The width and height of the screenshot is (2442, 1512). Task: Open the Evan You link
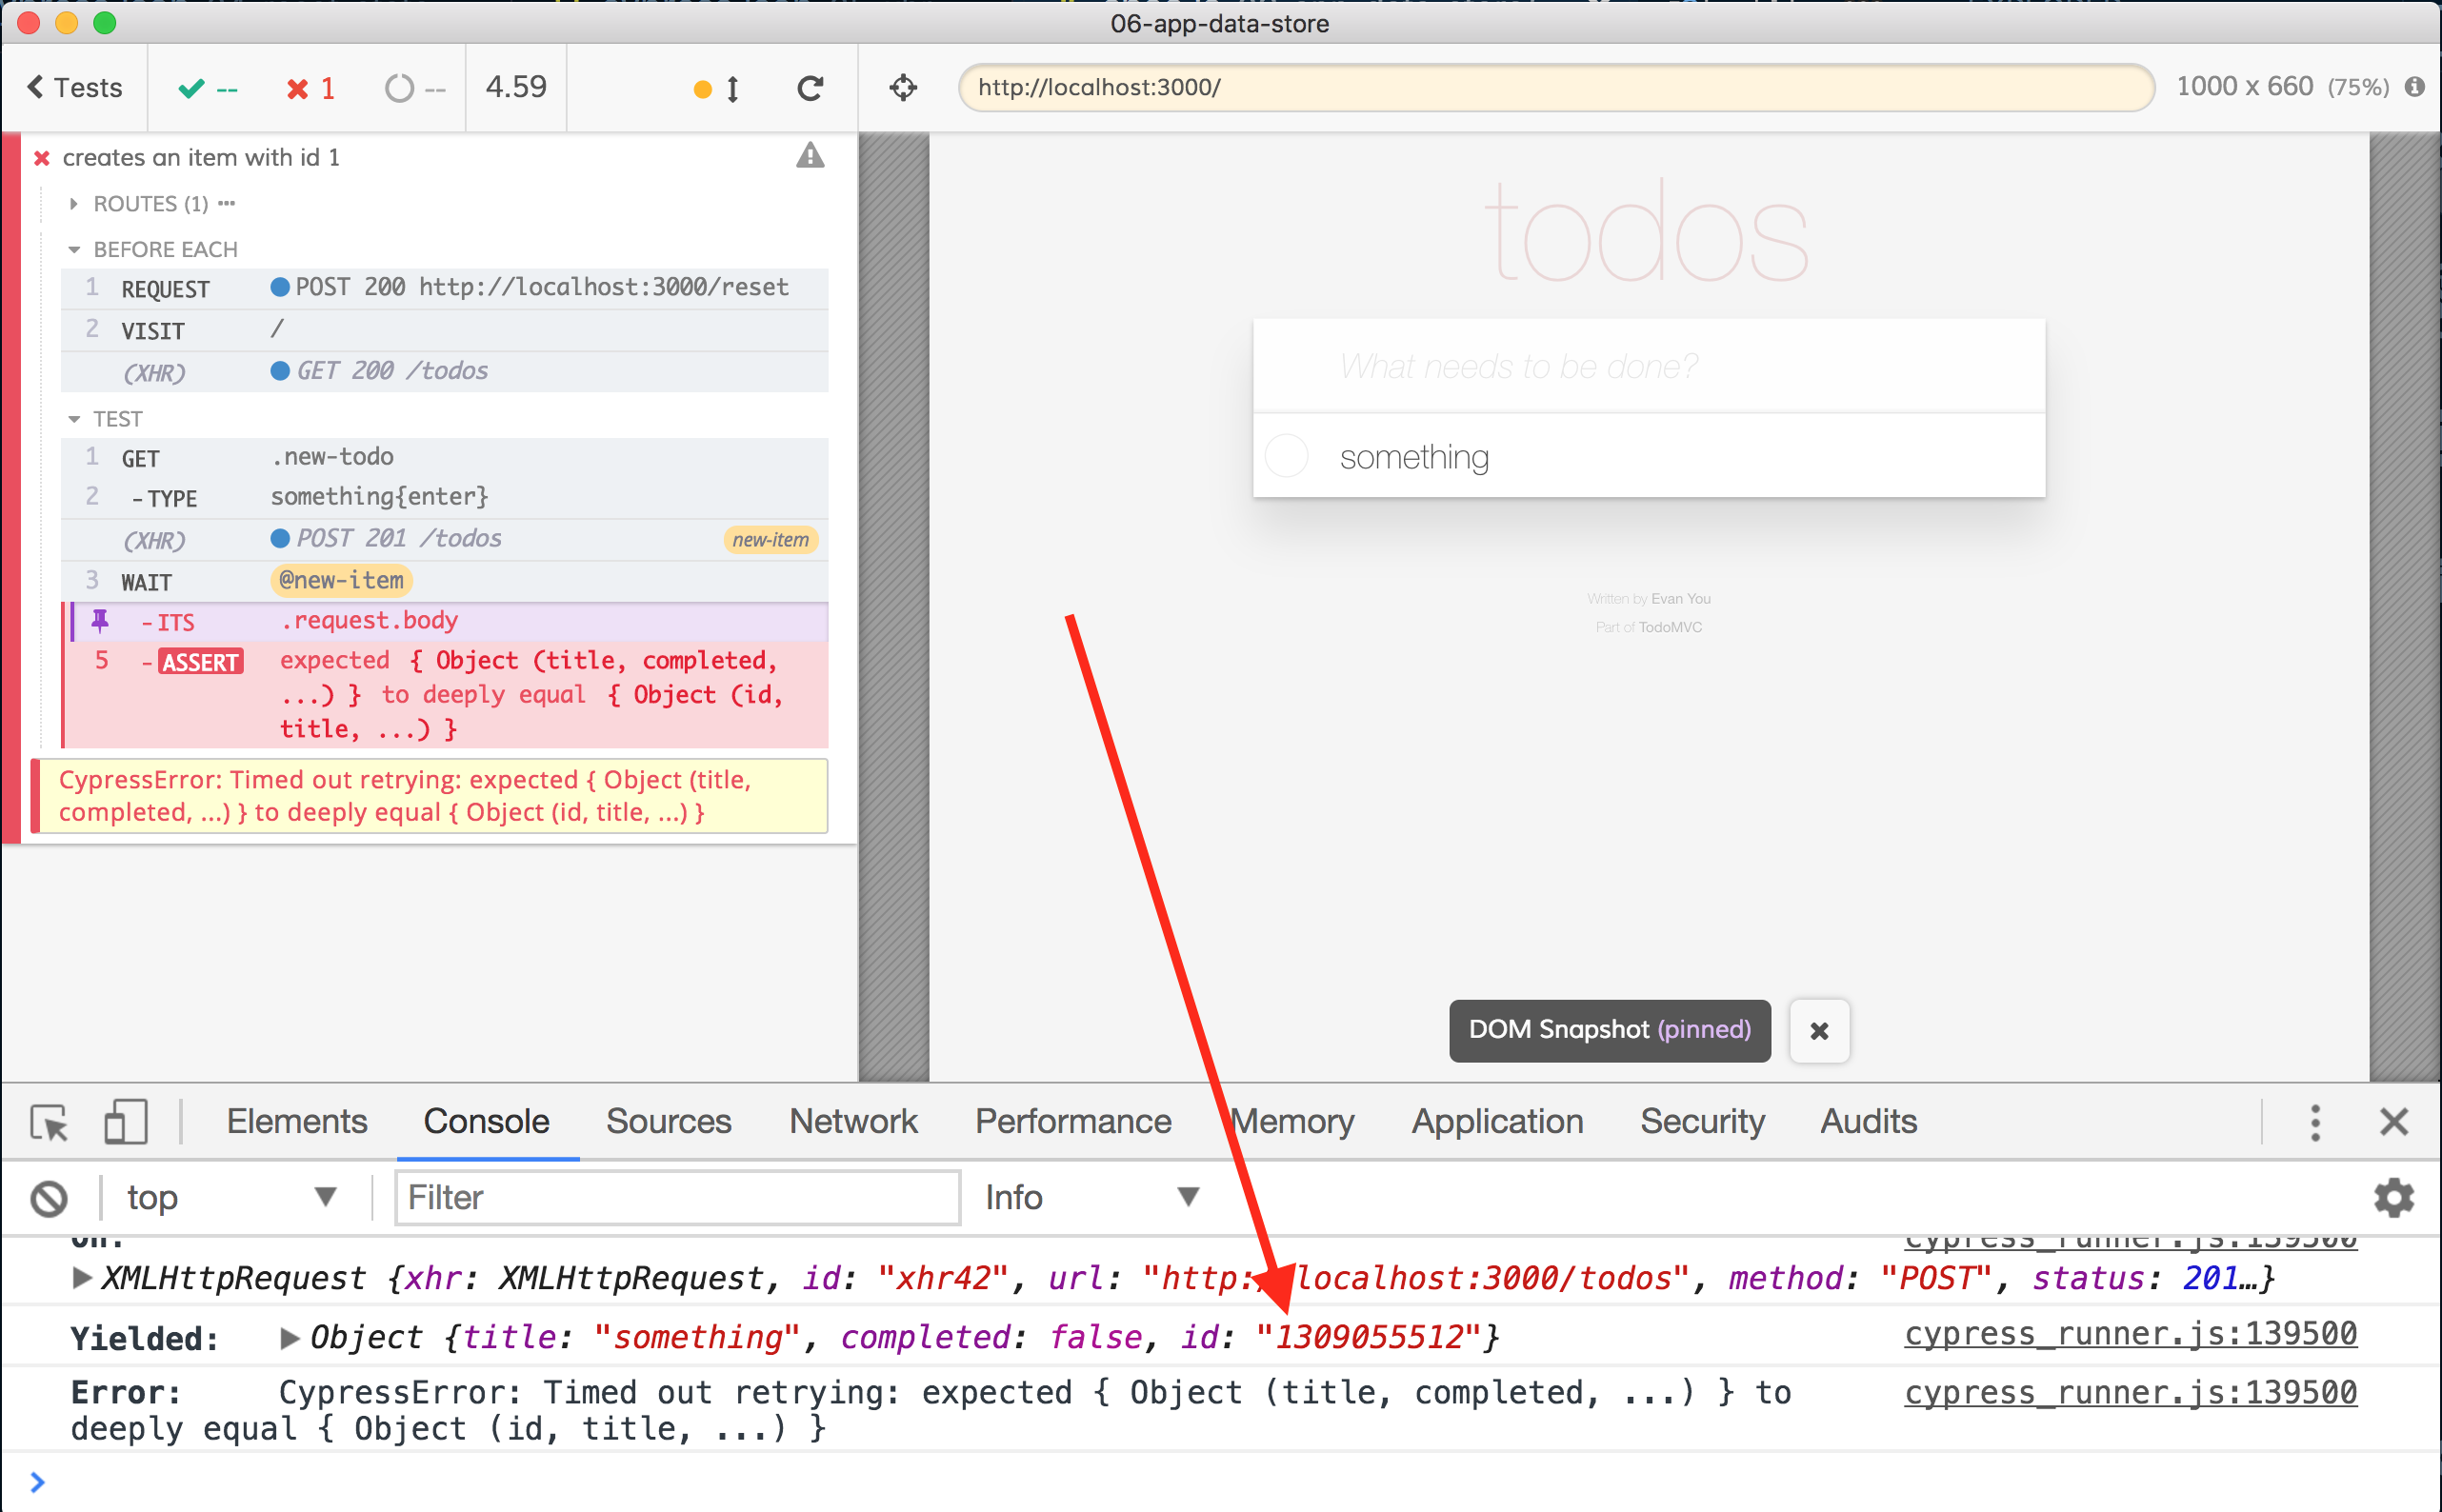[x=1680, y=599]
